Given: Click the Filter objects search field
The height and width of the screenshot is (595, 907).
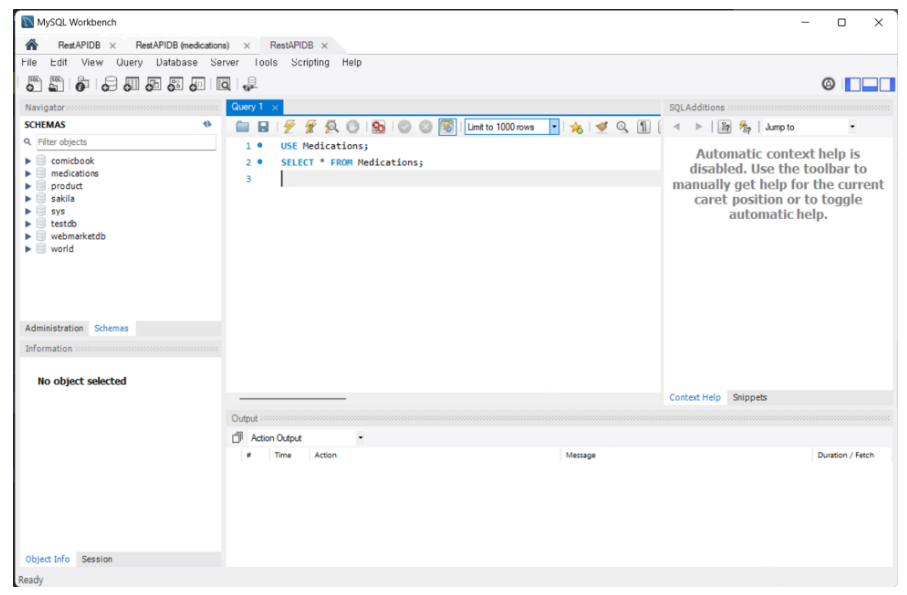Looking at the screenshot, I should [126, 142].
